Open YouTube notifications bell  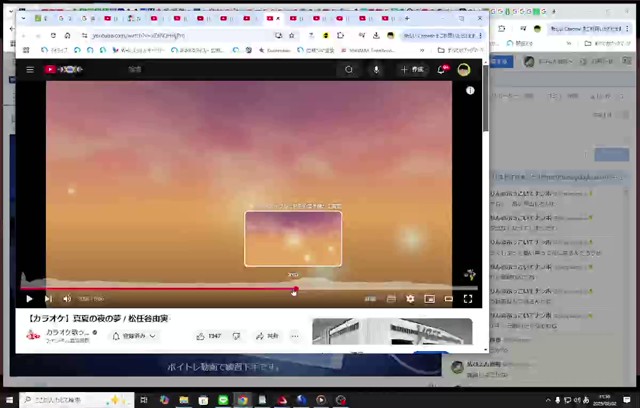tap(441, 70)
